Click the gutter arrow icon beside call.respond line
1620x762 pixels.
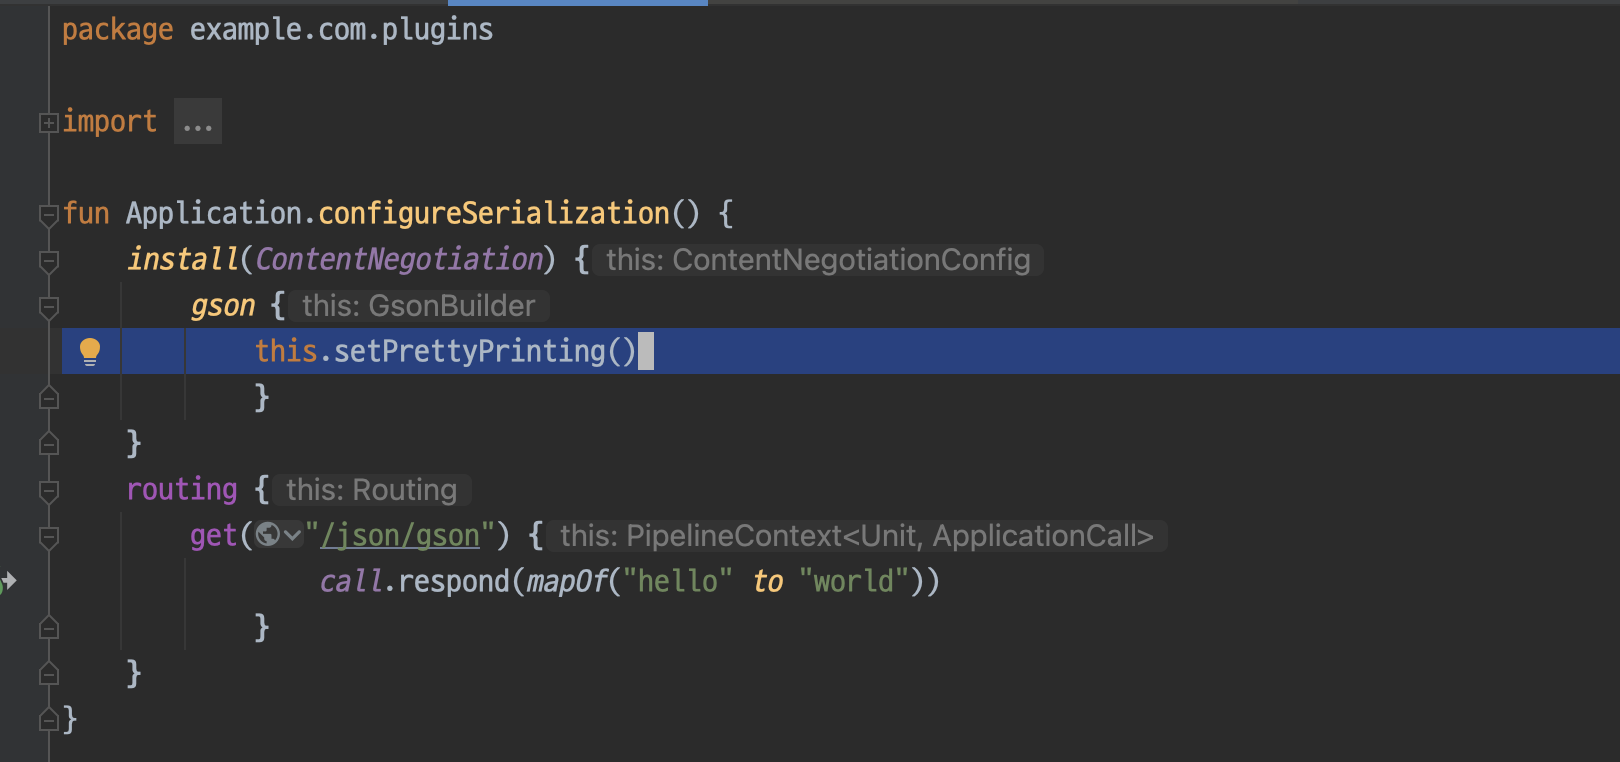[x=8, y=581]
